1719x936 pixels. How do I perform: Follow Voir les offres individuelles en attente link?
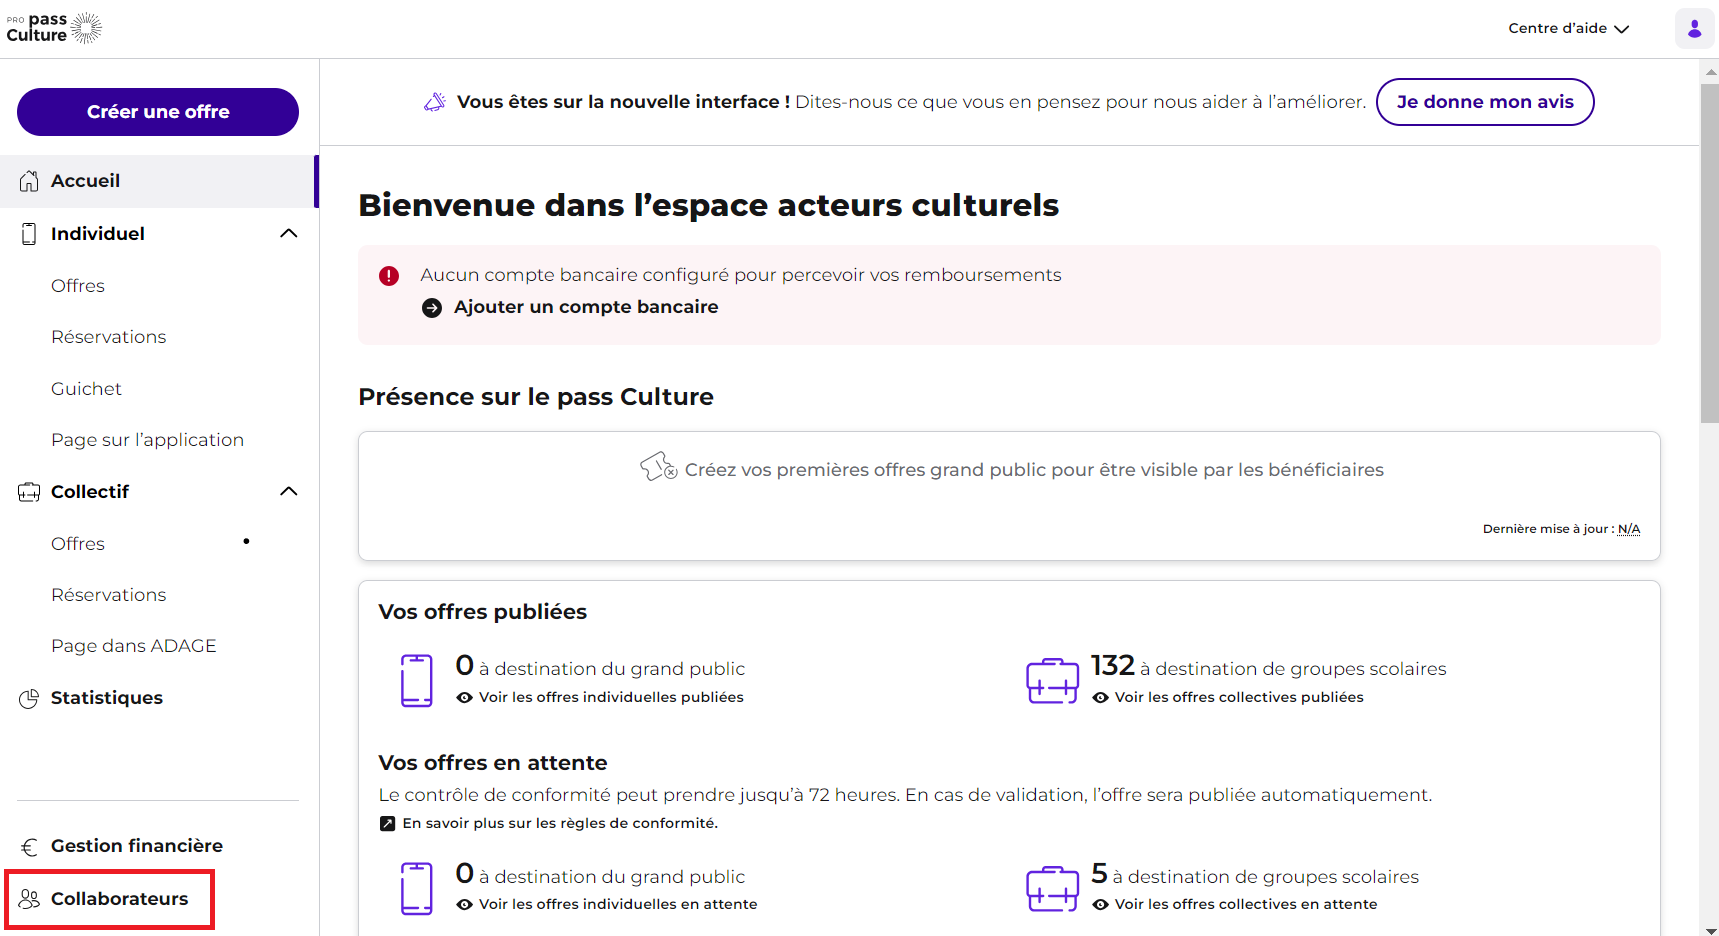coord(618,905)
